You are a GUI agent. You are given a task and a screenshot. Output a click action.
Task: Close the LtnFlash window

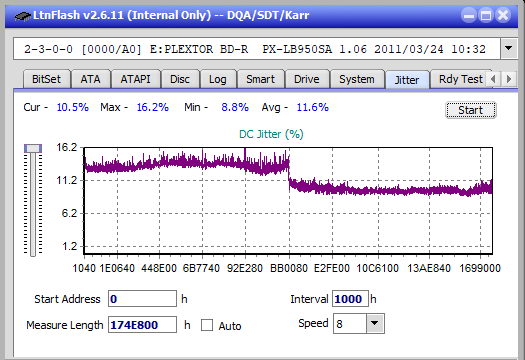pyautogui.click(x=503, y=15)
